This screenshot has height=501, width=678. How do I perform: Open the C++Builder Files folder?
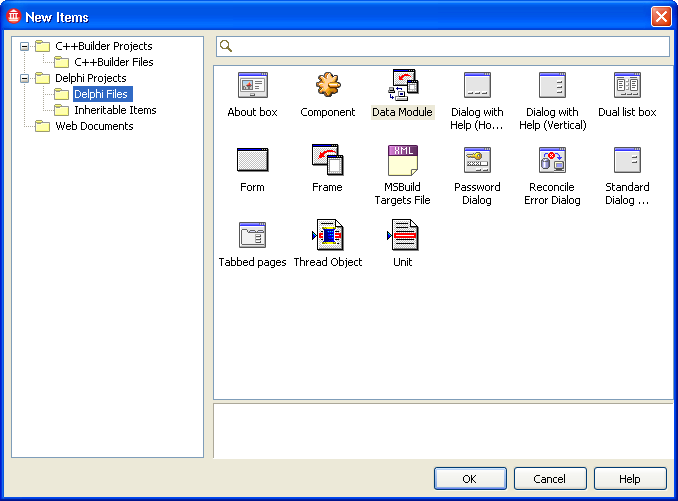[114, 62]
